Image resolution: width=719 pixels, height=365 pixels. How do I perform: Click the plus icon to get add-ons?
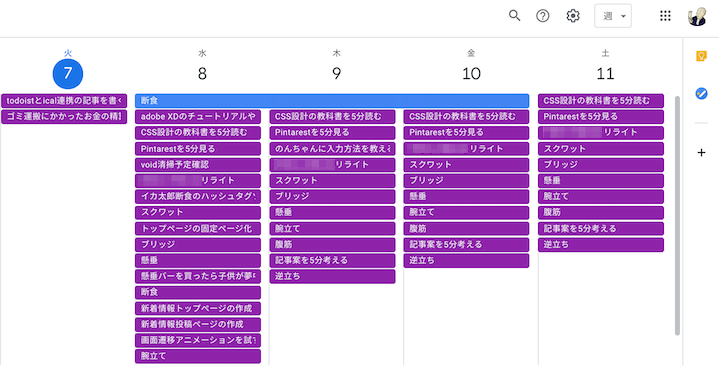click(x=701, y=153)
